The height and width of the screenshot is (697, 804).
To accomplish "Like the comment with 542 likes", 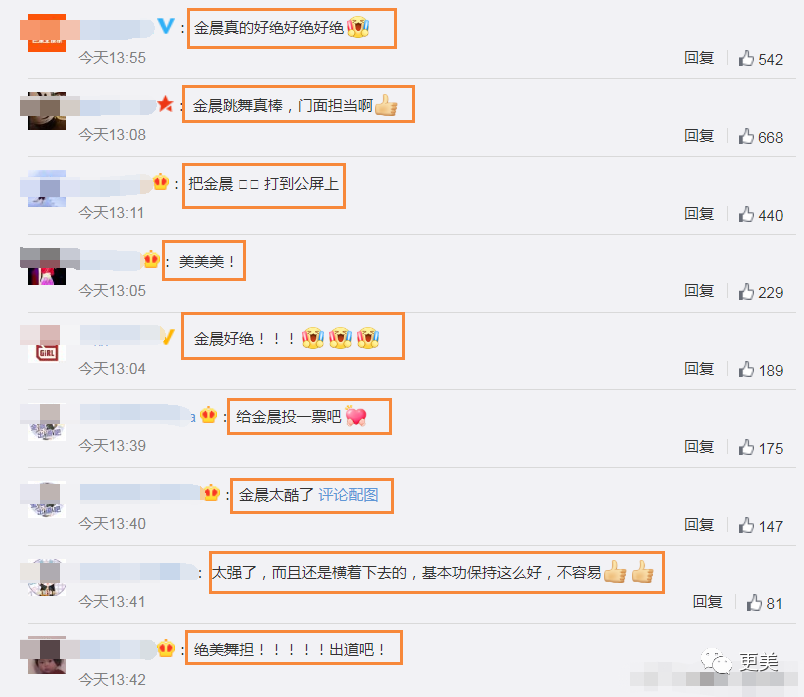I will [x=746, y=58].
